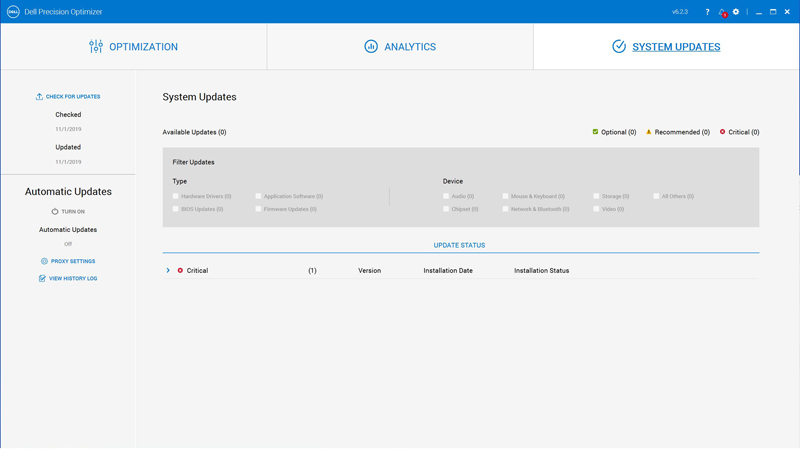Turn on Automatic Updates

(68, 212)
